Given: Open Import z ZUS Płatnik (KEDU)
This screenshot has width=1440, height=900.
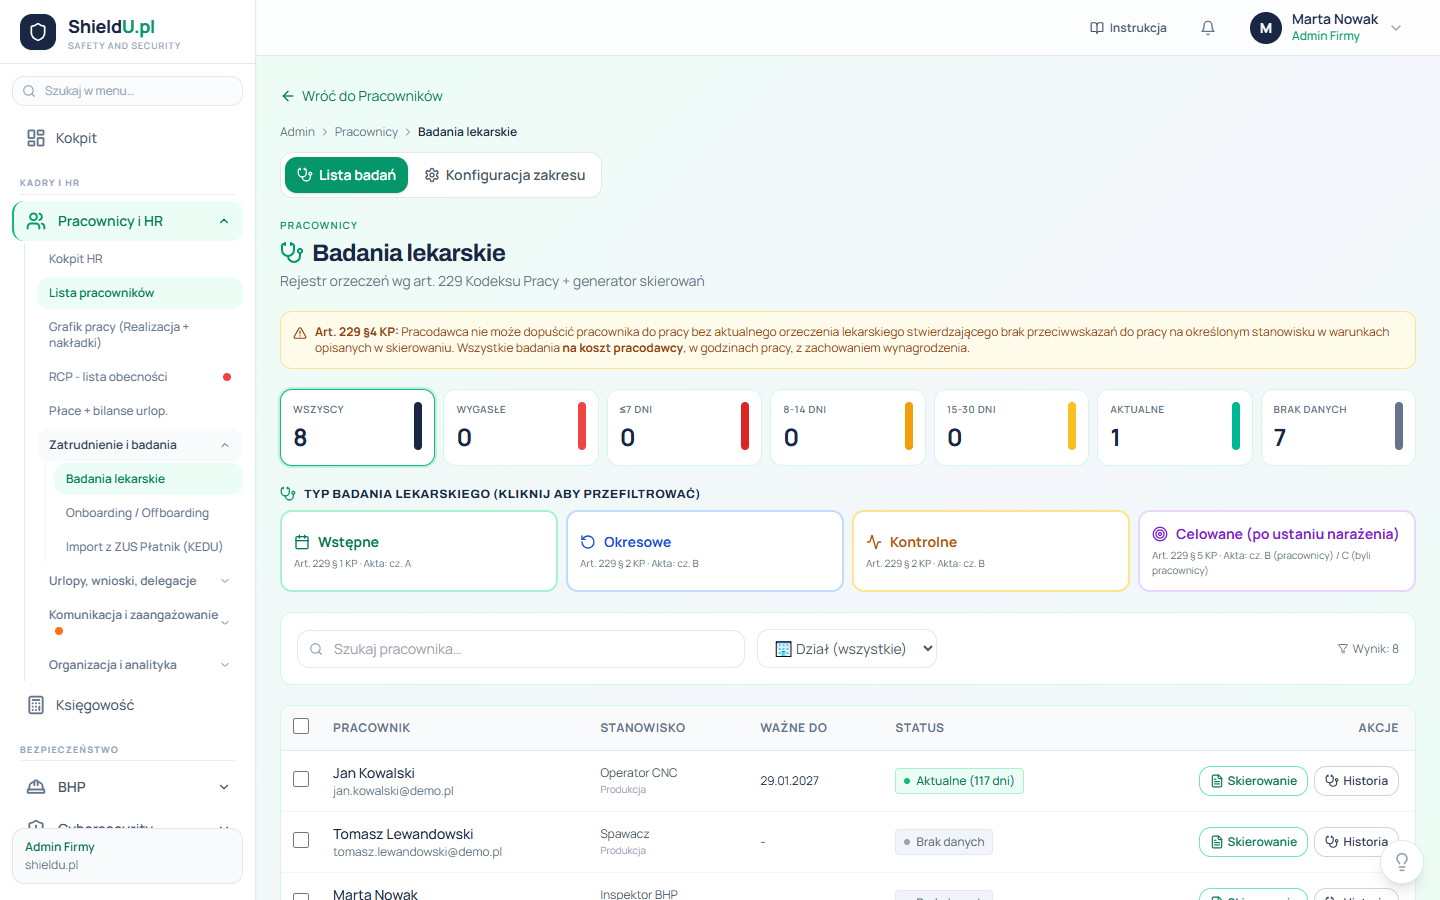Looking at the screenshot, I should click(x=148, y=547).
